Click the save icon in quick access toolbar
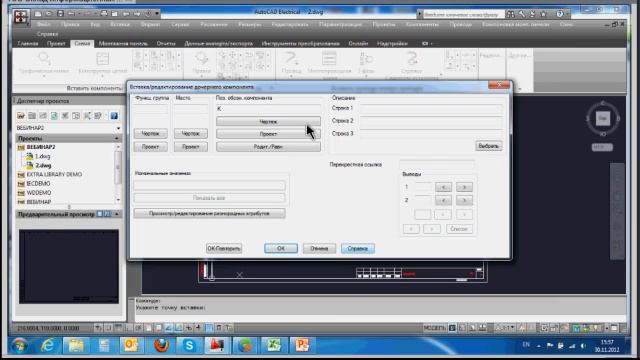The width and height of the screenshot is (640, 360). (x=60, y=14)
